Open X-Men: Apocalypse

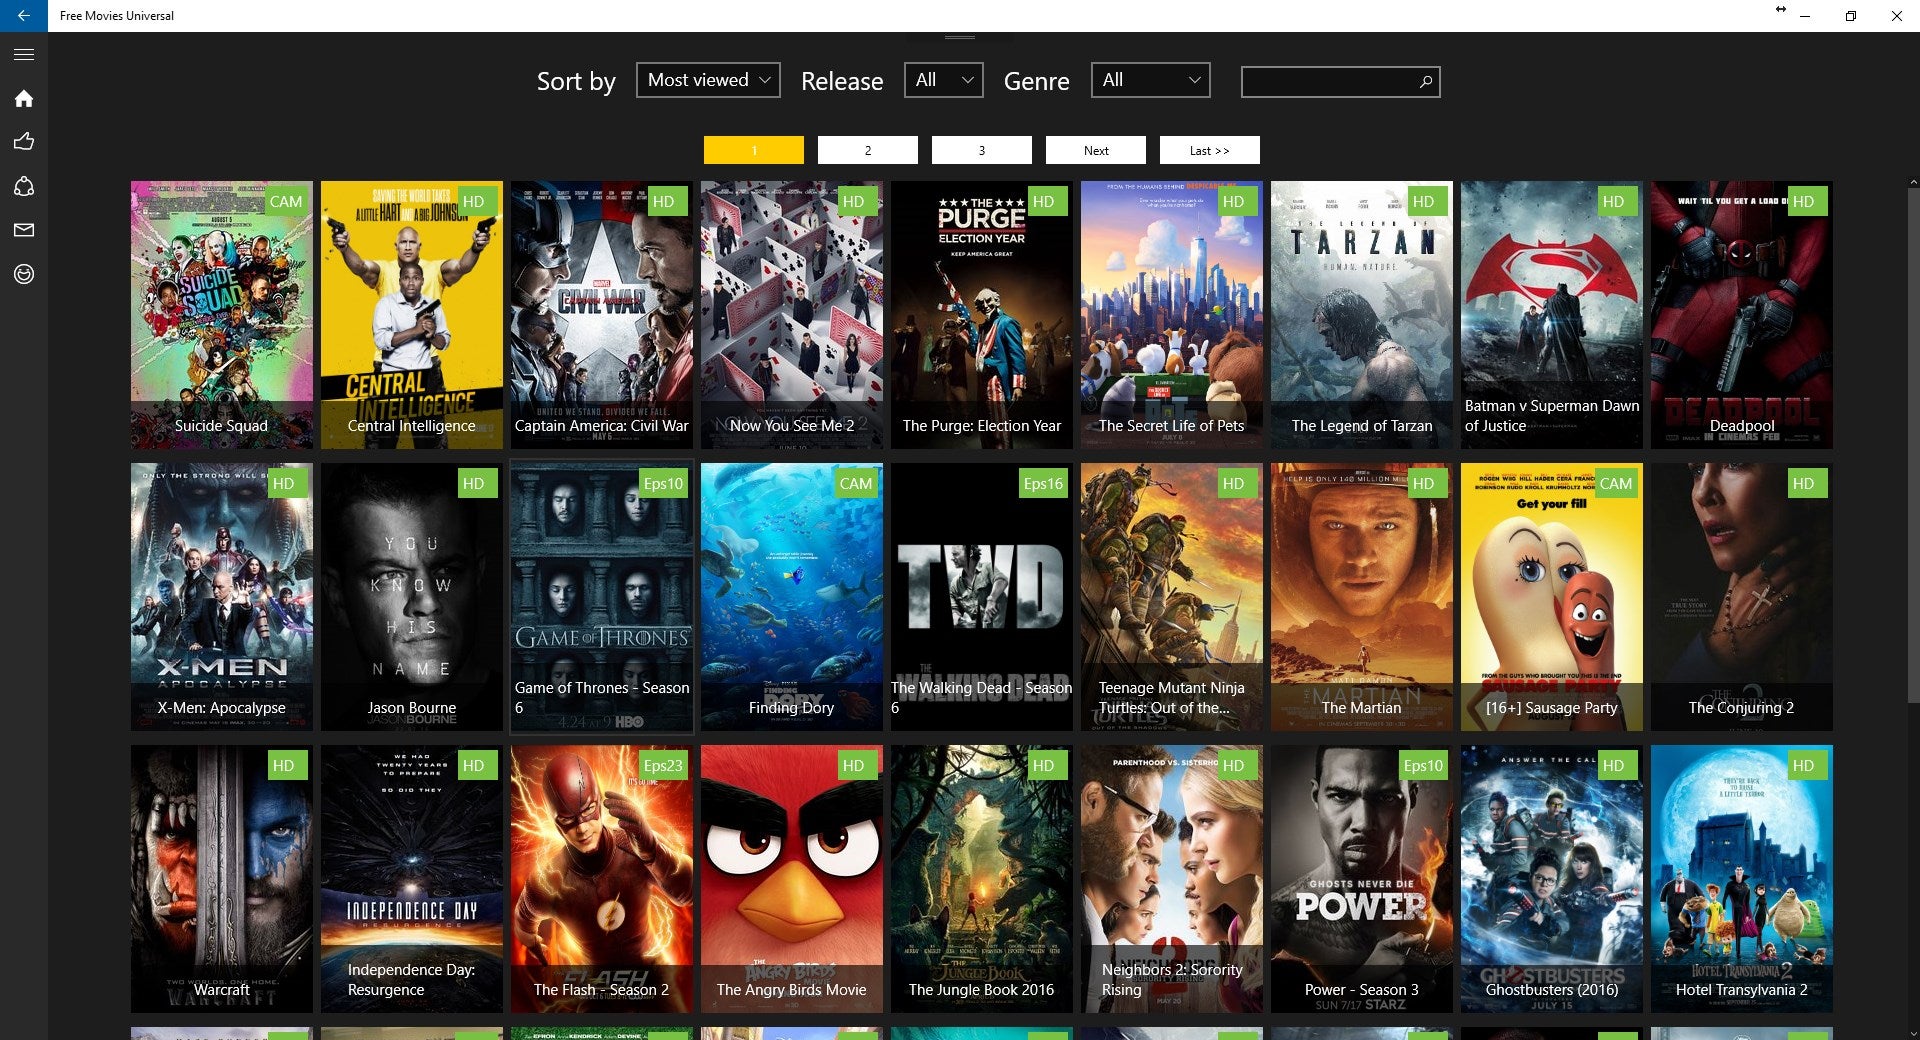222,597
